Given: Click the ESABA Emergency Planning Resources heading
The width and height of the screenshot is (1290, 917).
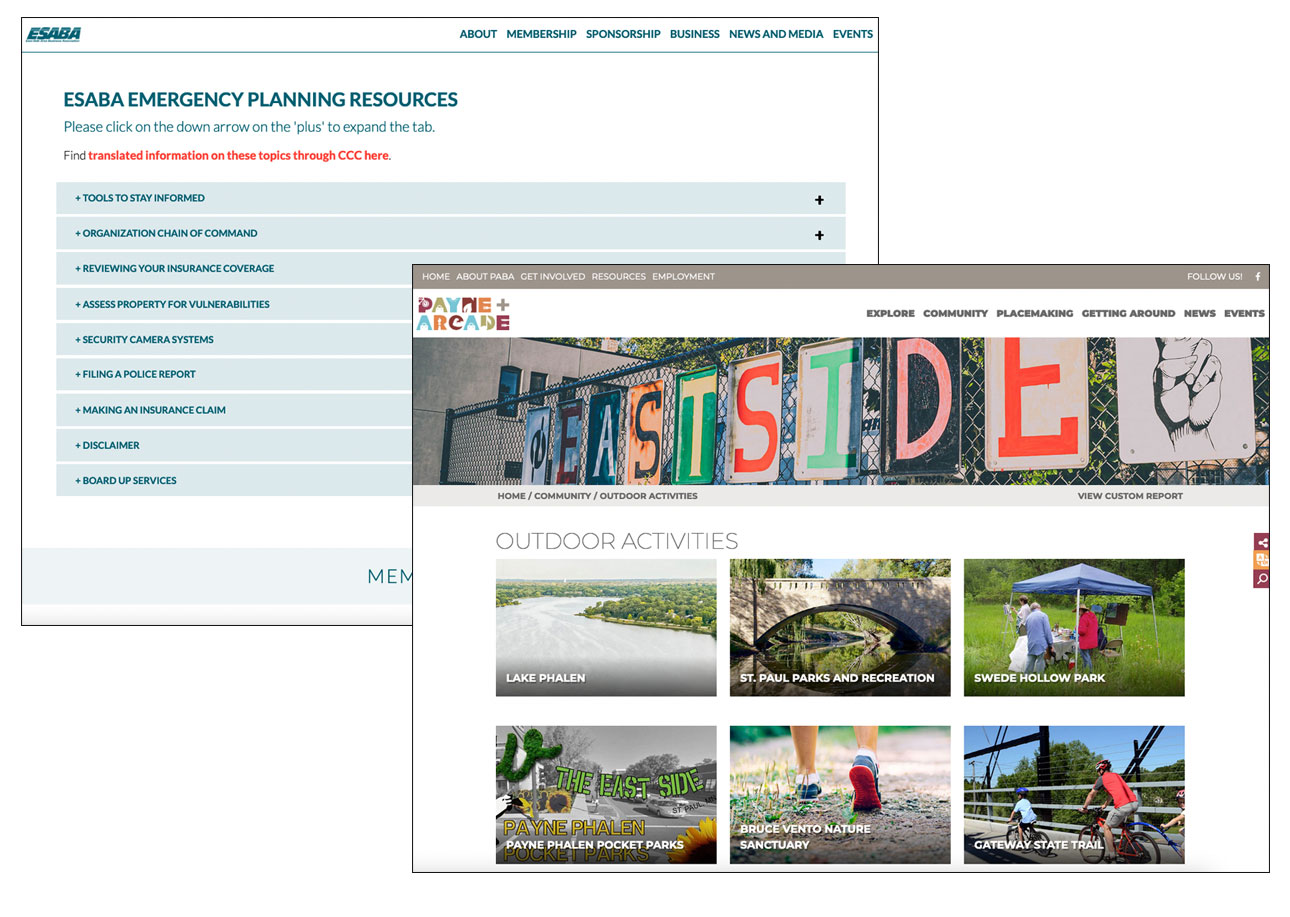Looking at the screenshot, I should click(261, 100).
